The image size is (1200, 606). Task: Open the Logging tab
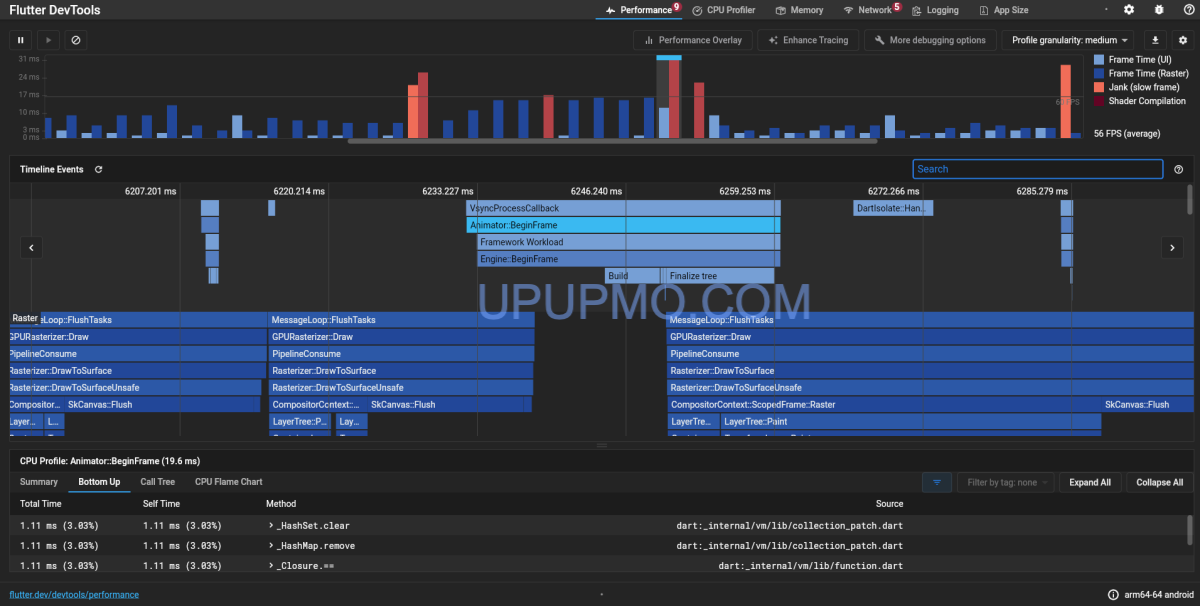tap(935, 10)
